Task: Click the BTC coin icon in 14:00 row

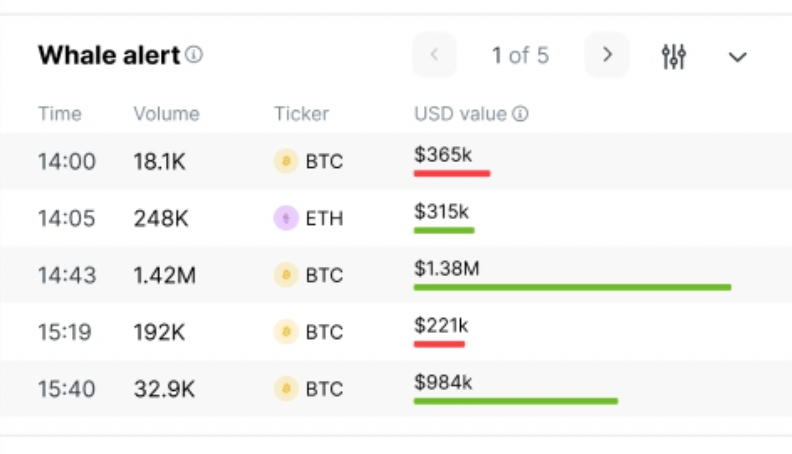Action: point(286,162)
